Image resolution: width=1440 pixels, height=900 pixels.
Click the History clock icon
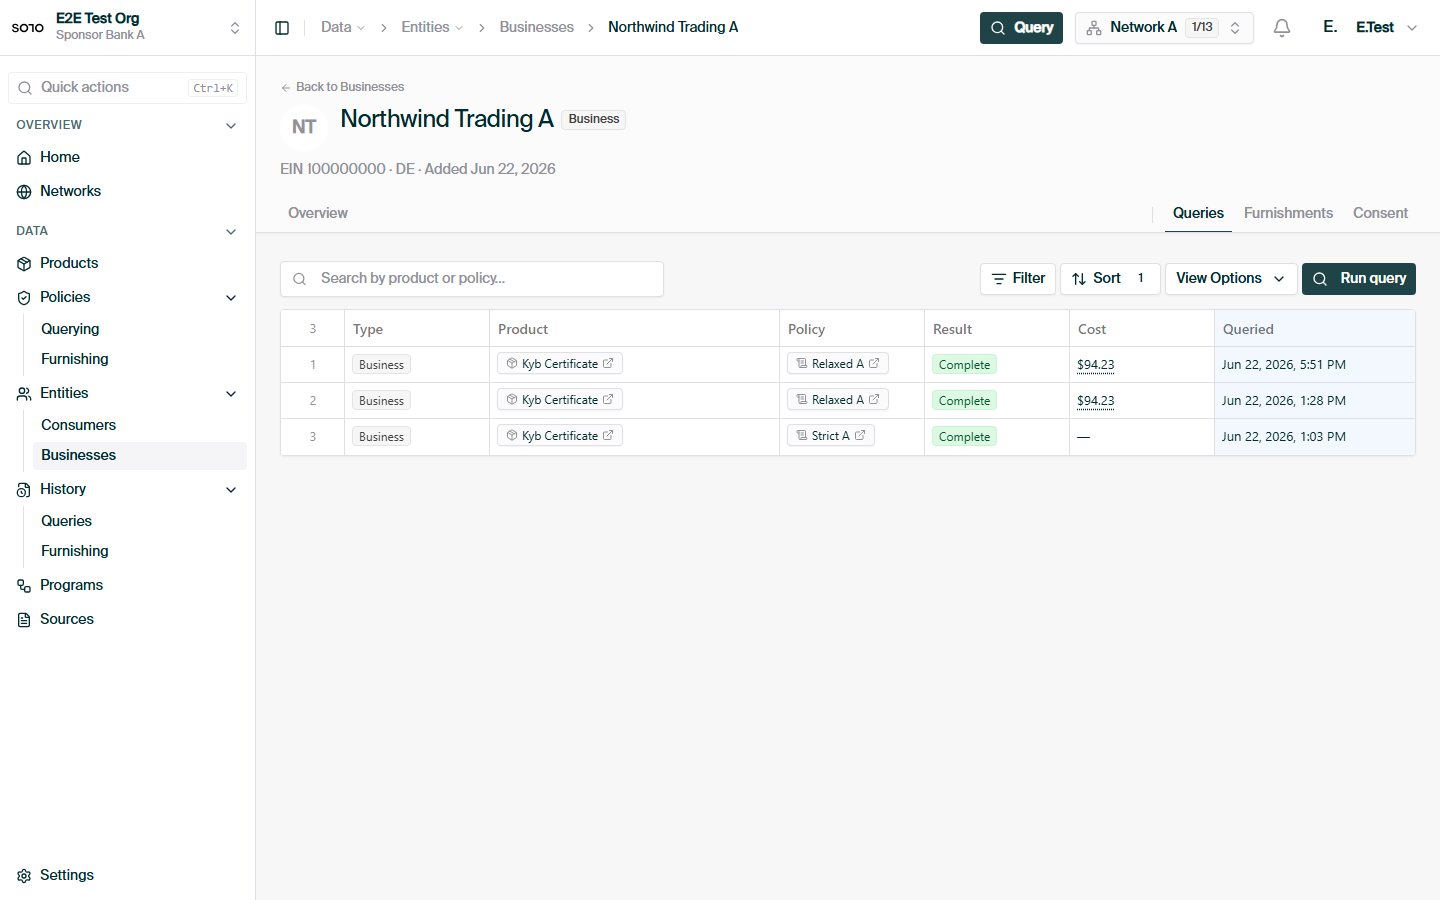[x=24, y=489]
